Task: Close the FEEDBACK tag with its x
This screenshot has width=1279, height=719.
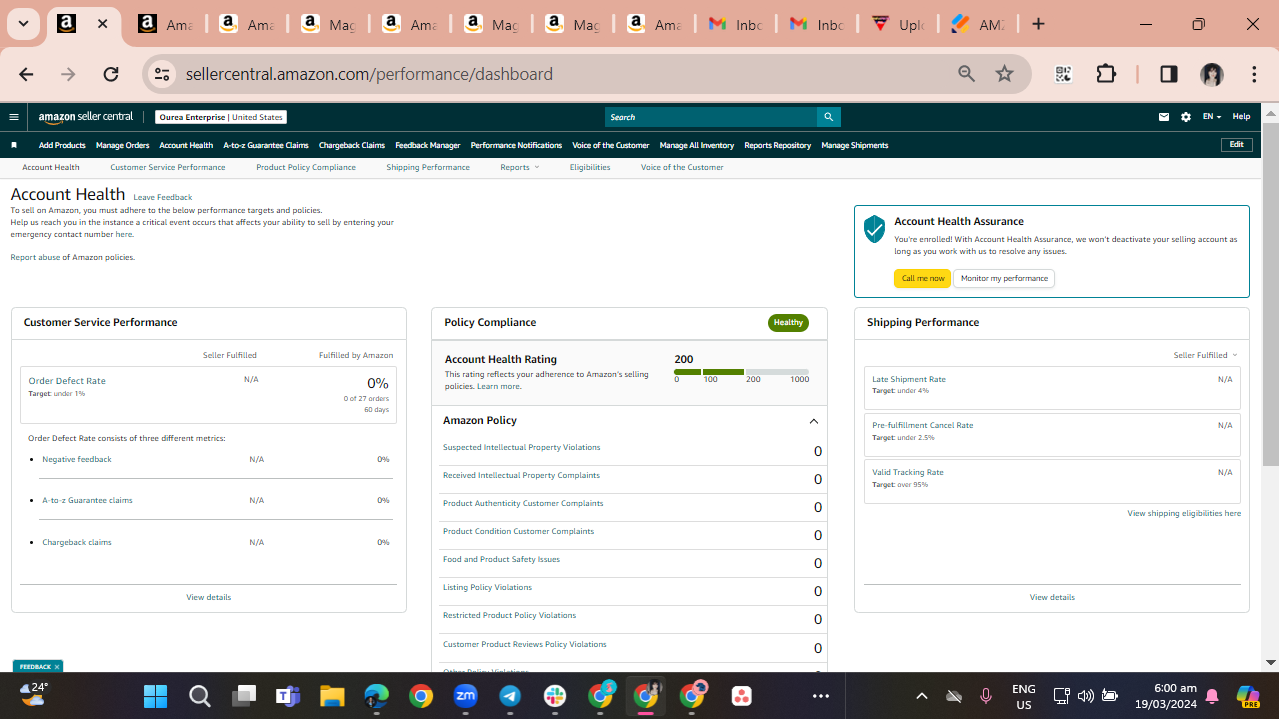Action: pyautogui.click(x=57, y=667)
